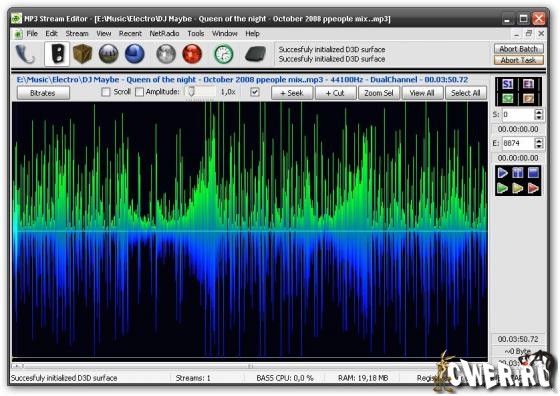Pause playback with the blue pause button
The image size is (560, 396).
518,173
